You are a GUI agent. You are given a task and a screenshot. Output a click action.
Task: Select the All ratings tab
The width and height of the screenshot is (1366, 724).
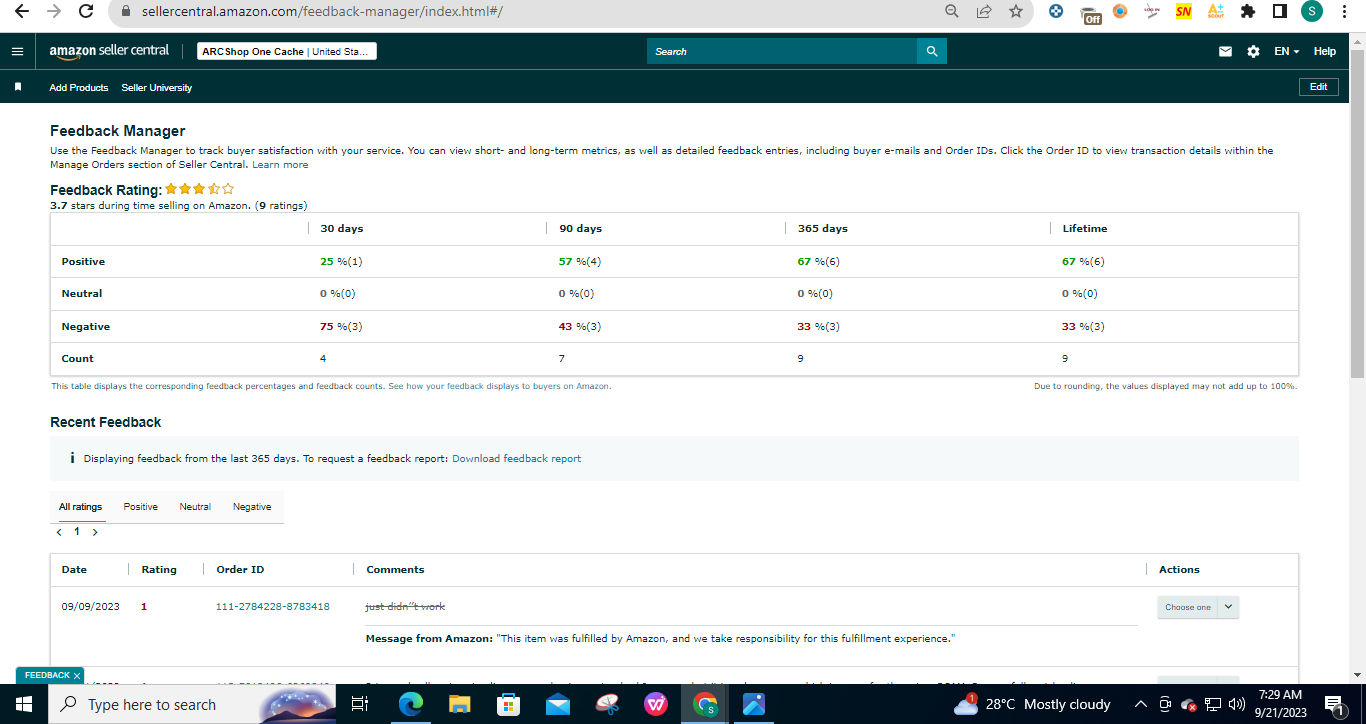(81, 507)
